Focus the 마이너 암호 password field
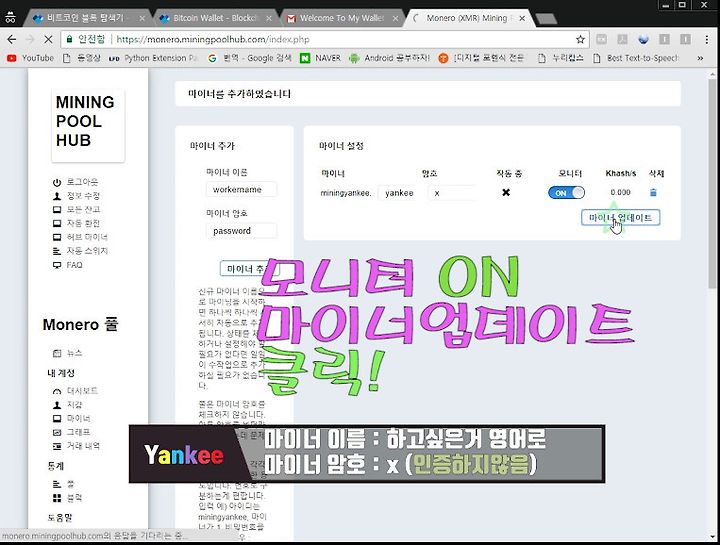720x545 pixels. tap(242, 231)
